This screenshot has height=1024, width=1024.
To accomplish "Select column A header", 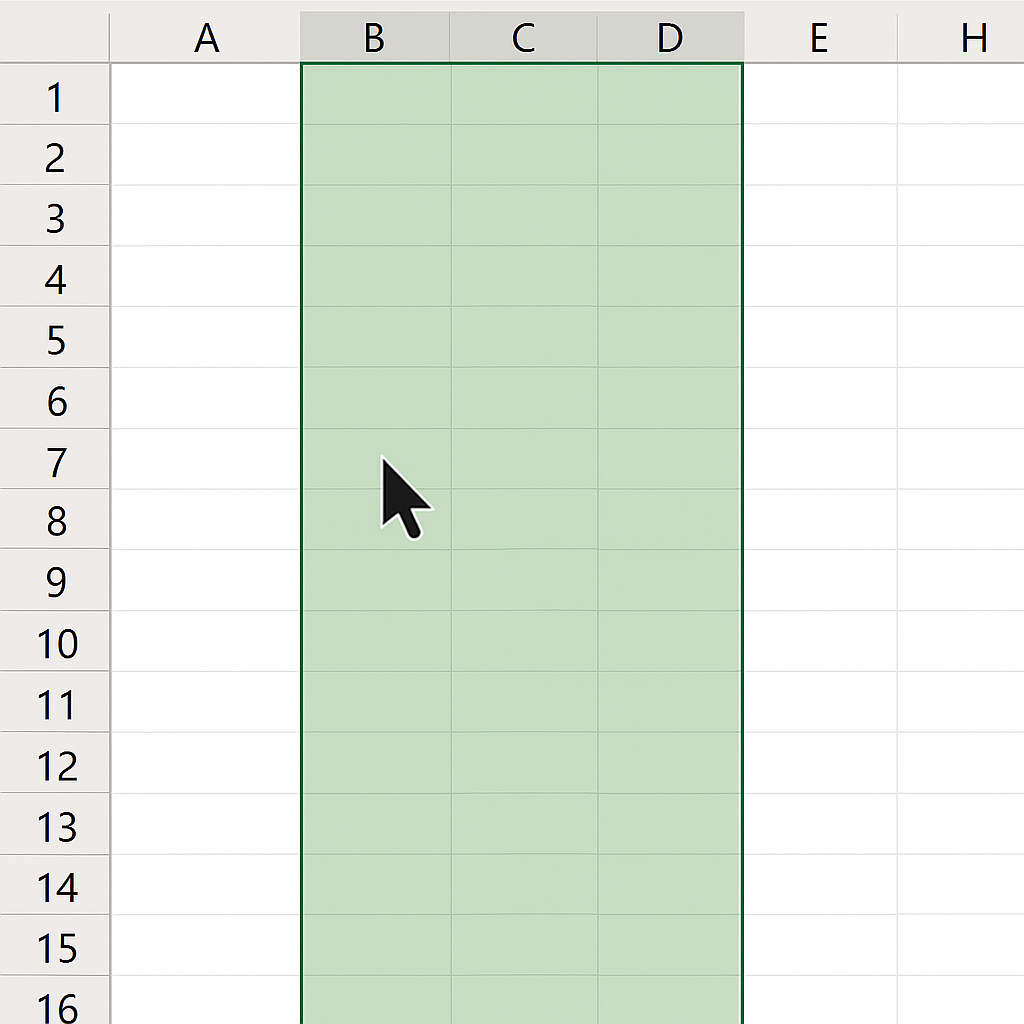I will tap(205, 37).
